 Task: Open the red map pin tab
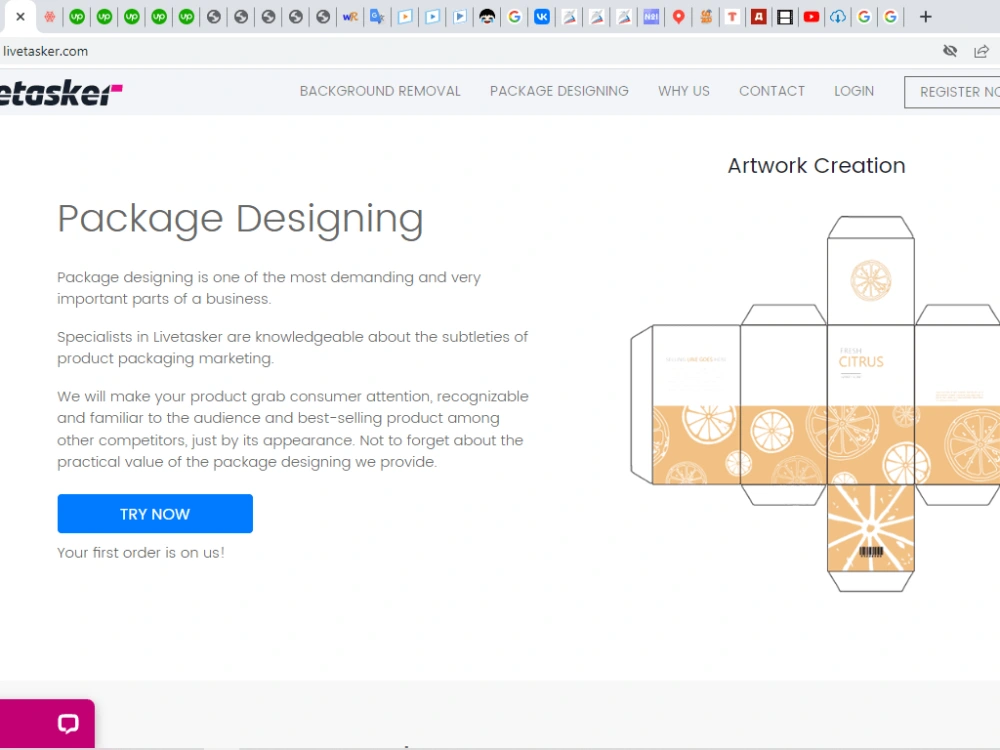[x=679, y=17]
